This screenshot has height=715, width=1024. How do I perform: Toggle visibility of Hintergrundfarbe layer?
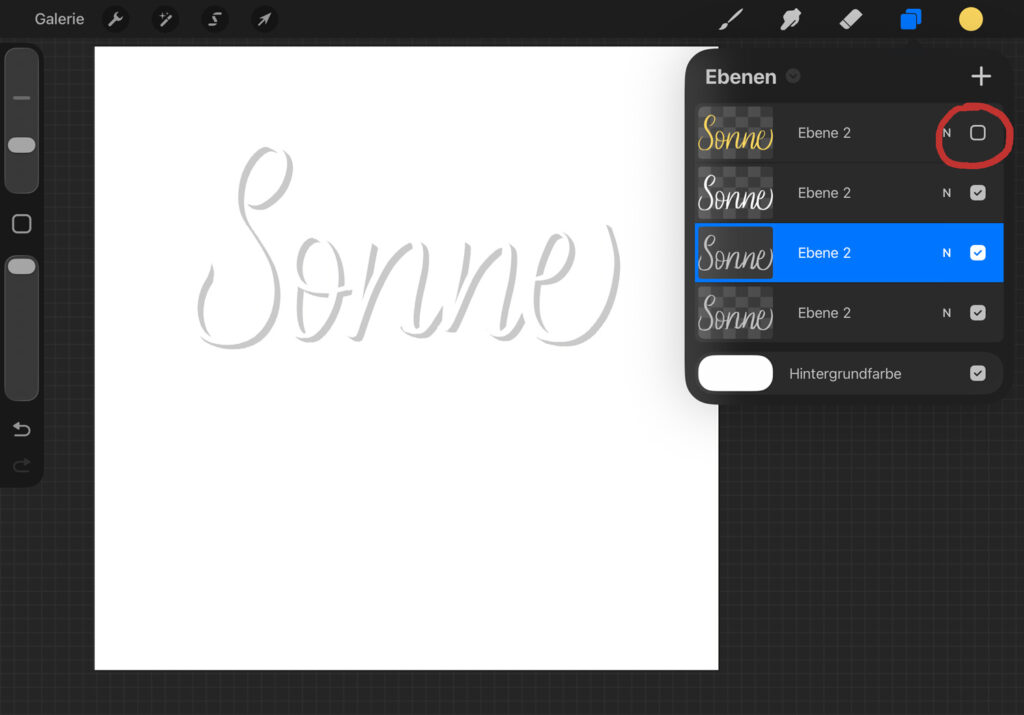pos(977,373)
